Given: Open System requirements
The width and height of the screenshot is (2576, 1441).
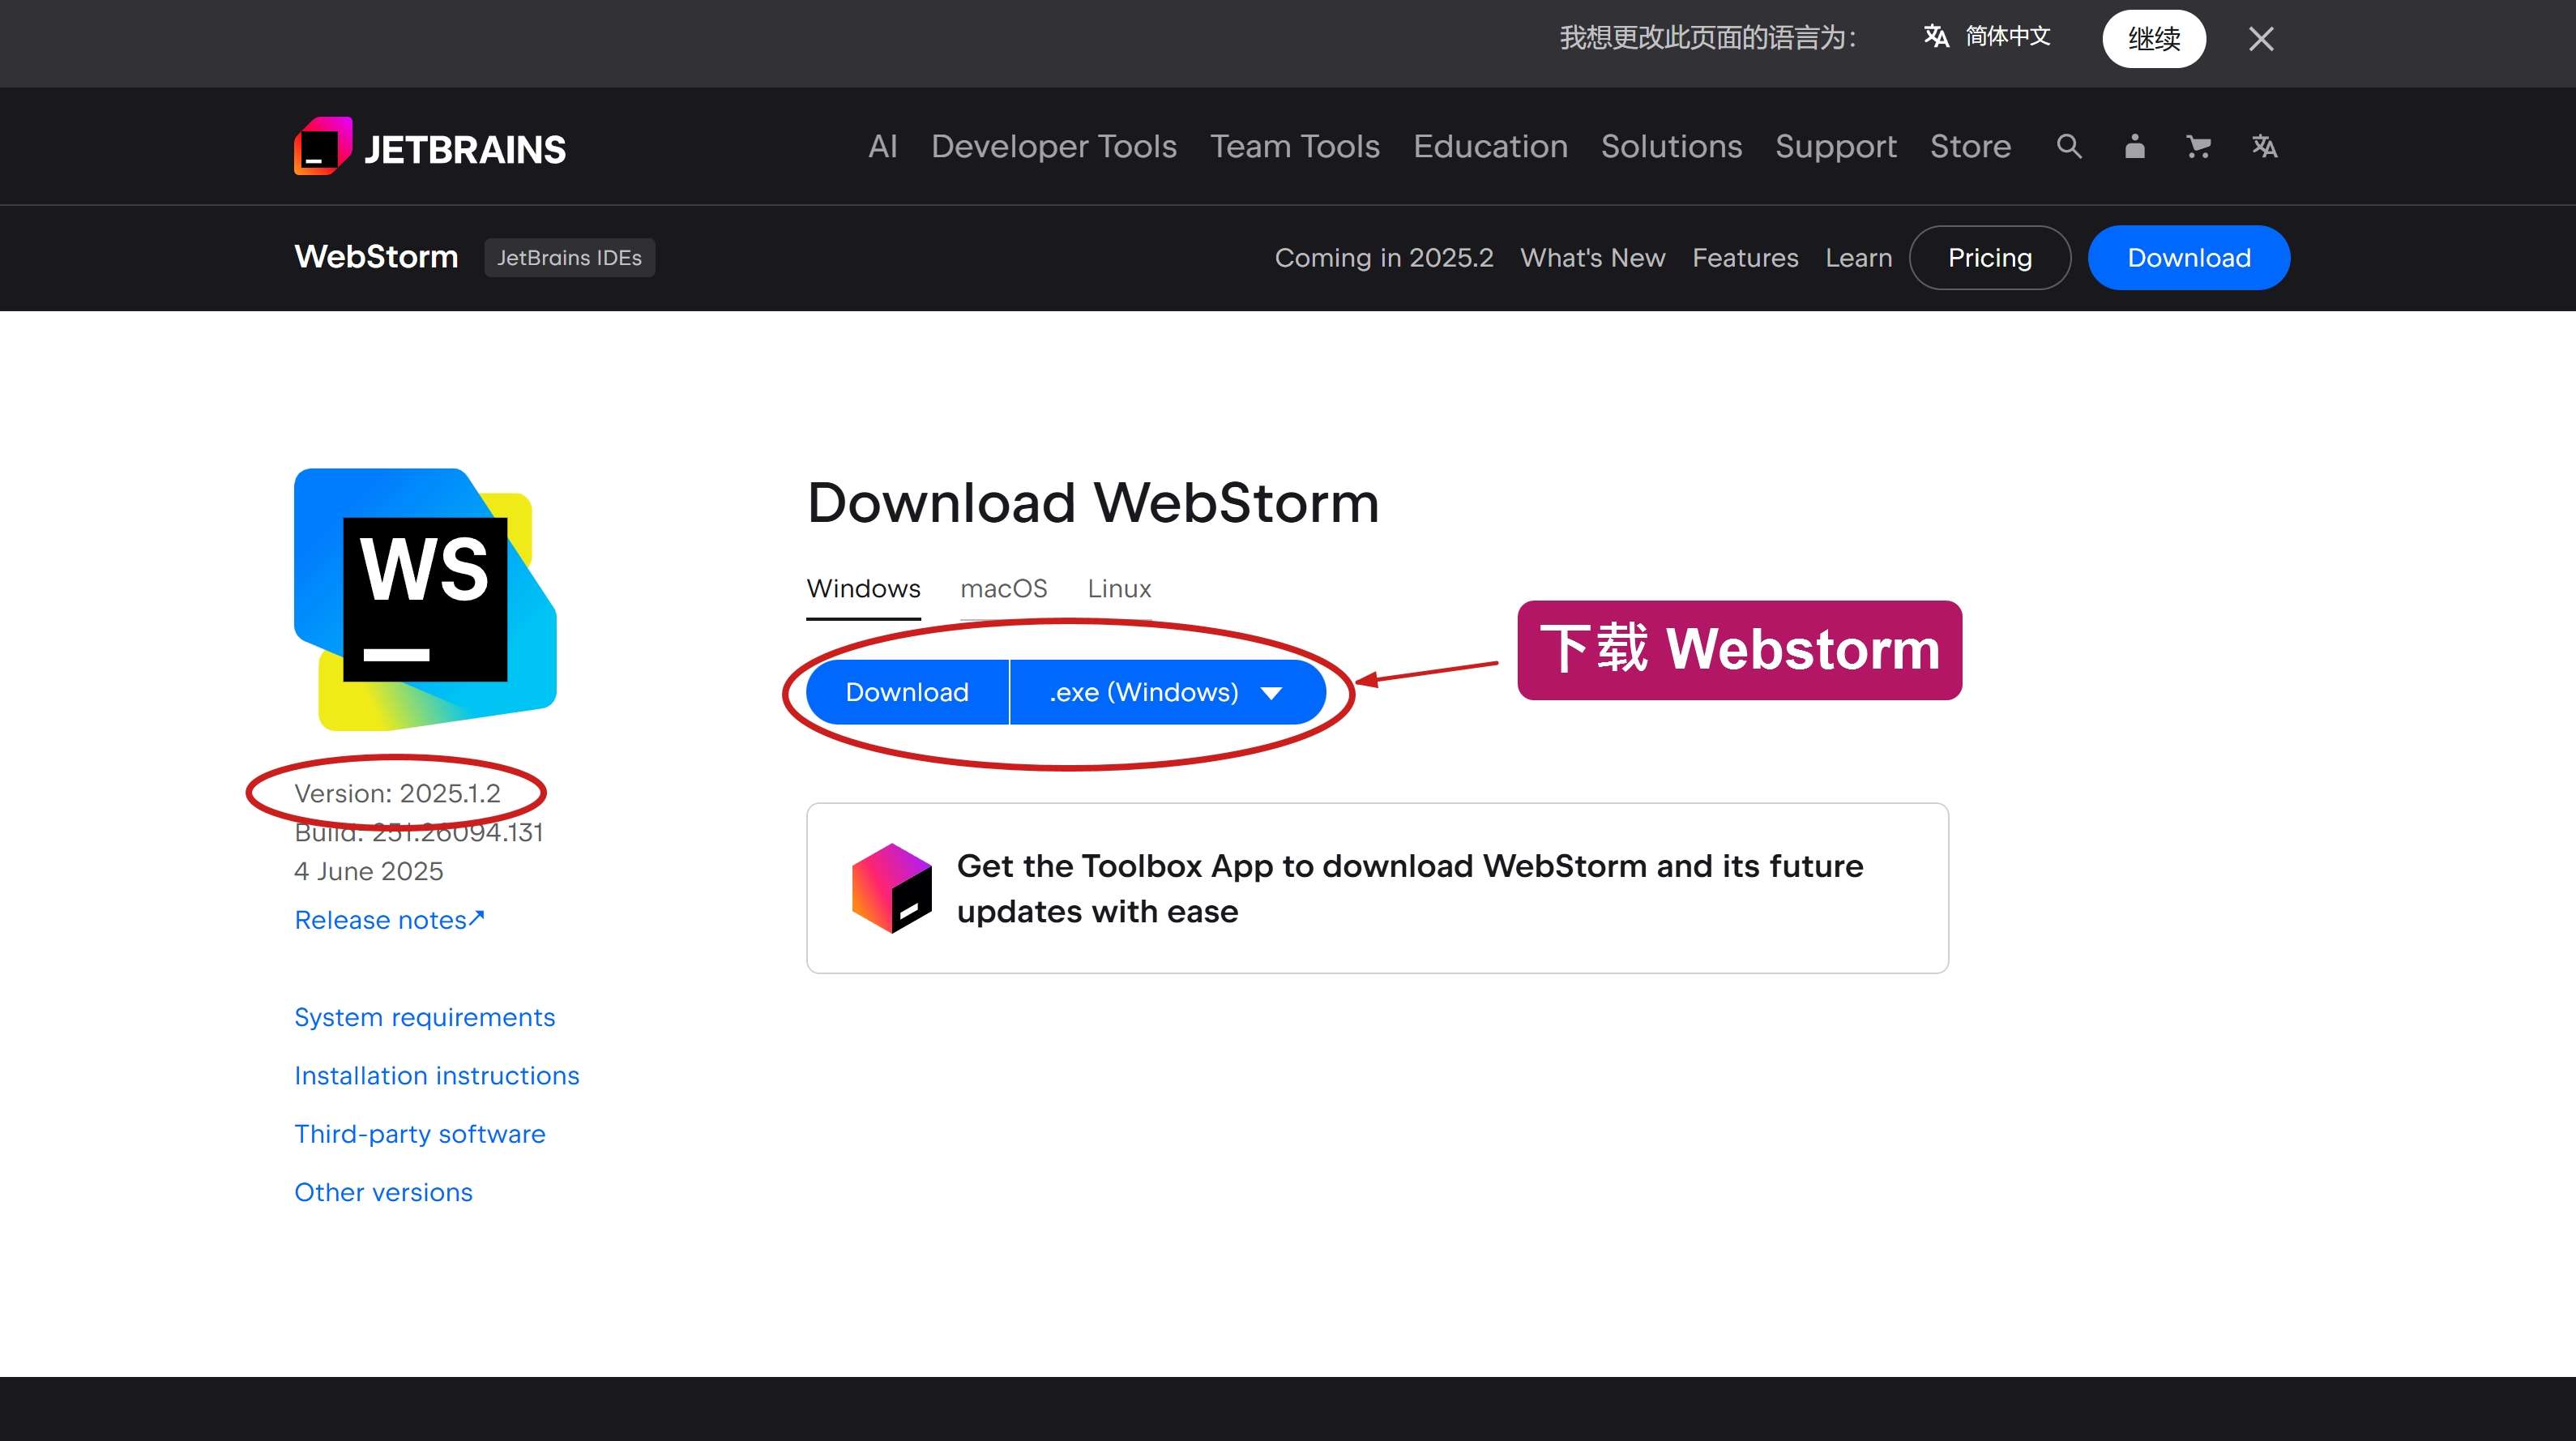Looking at the screenshot, I should point(424,1017).
